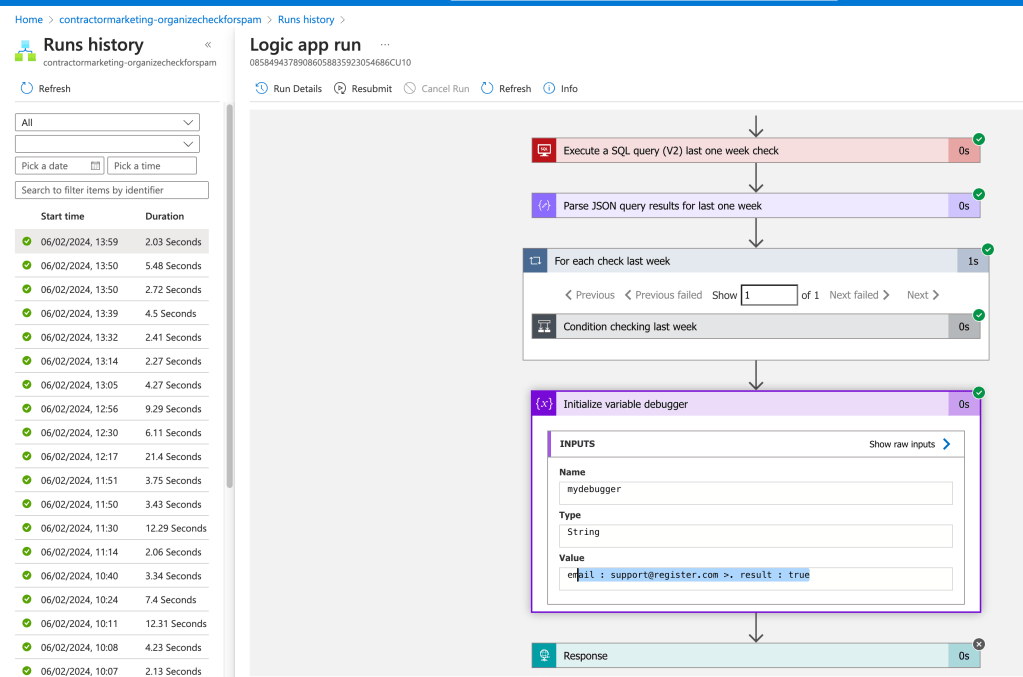Open the run from 06/02/2024, 13:32
Viewport: 1023px width, 677px height.
point(112,337)
